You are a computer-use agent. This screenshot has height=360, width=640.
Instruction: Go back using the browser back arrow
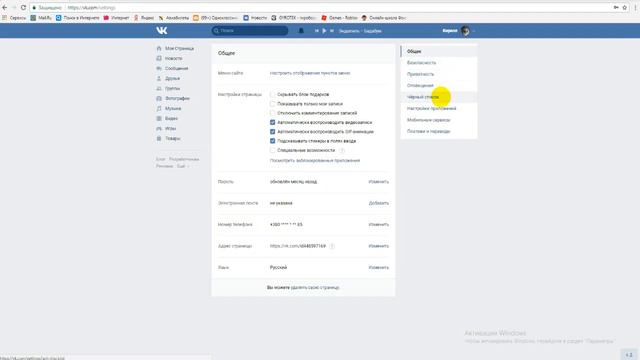click(5, 7)
